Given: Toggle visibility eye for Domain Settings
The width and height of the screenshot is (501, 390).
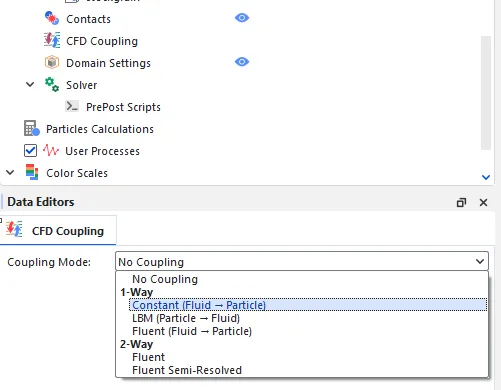Looking at the screenshot, I should click(x=242, y=62).
